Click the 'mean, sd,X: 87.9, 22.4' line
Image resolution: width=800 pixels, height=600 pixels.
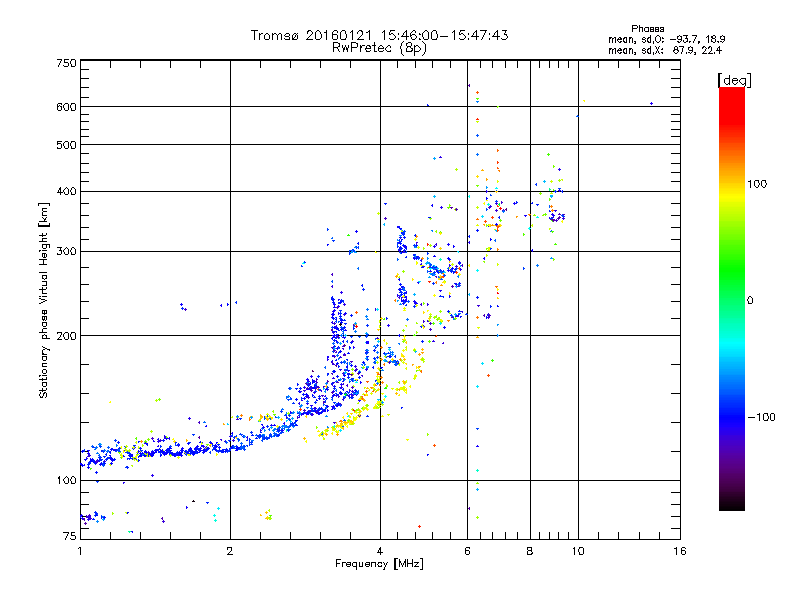click(665, 50)
